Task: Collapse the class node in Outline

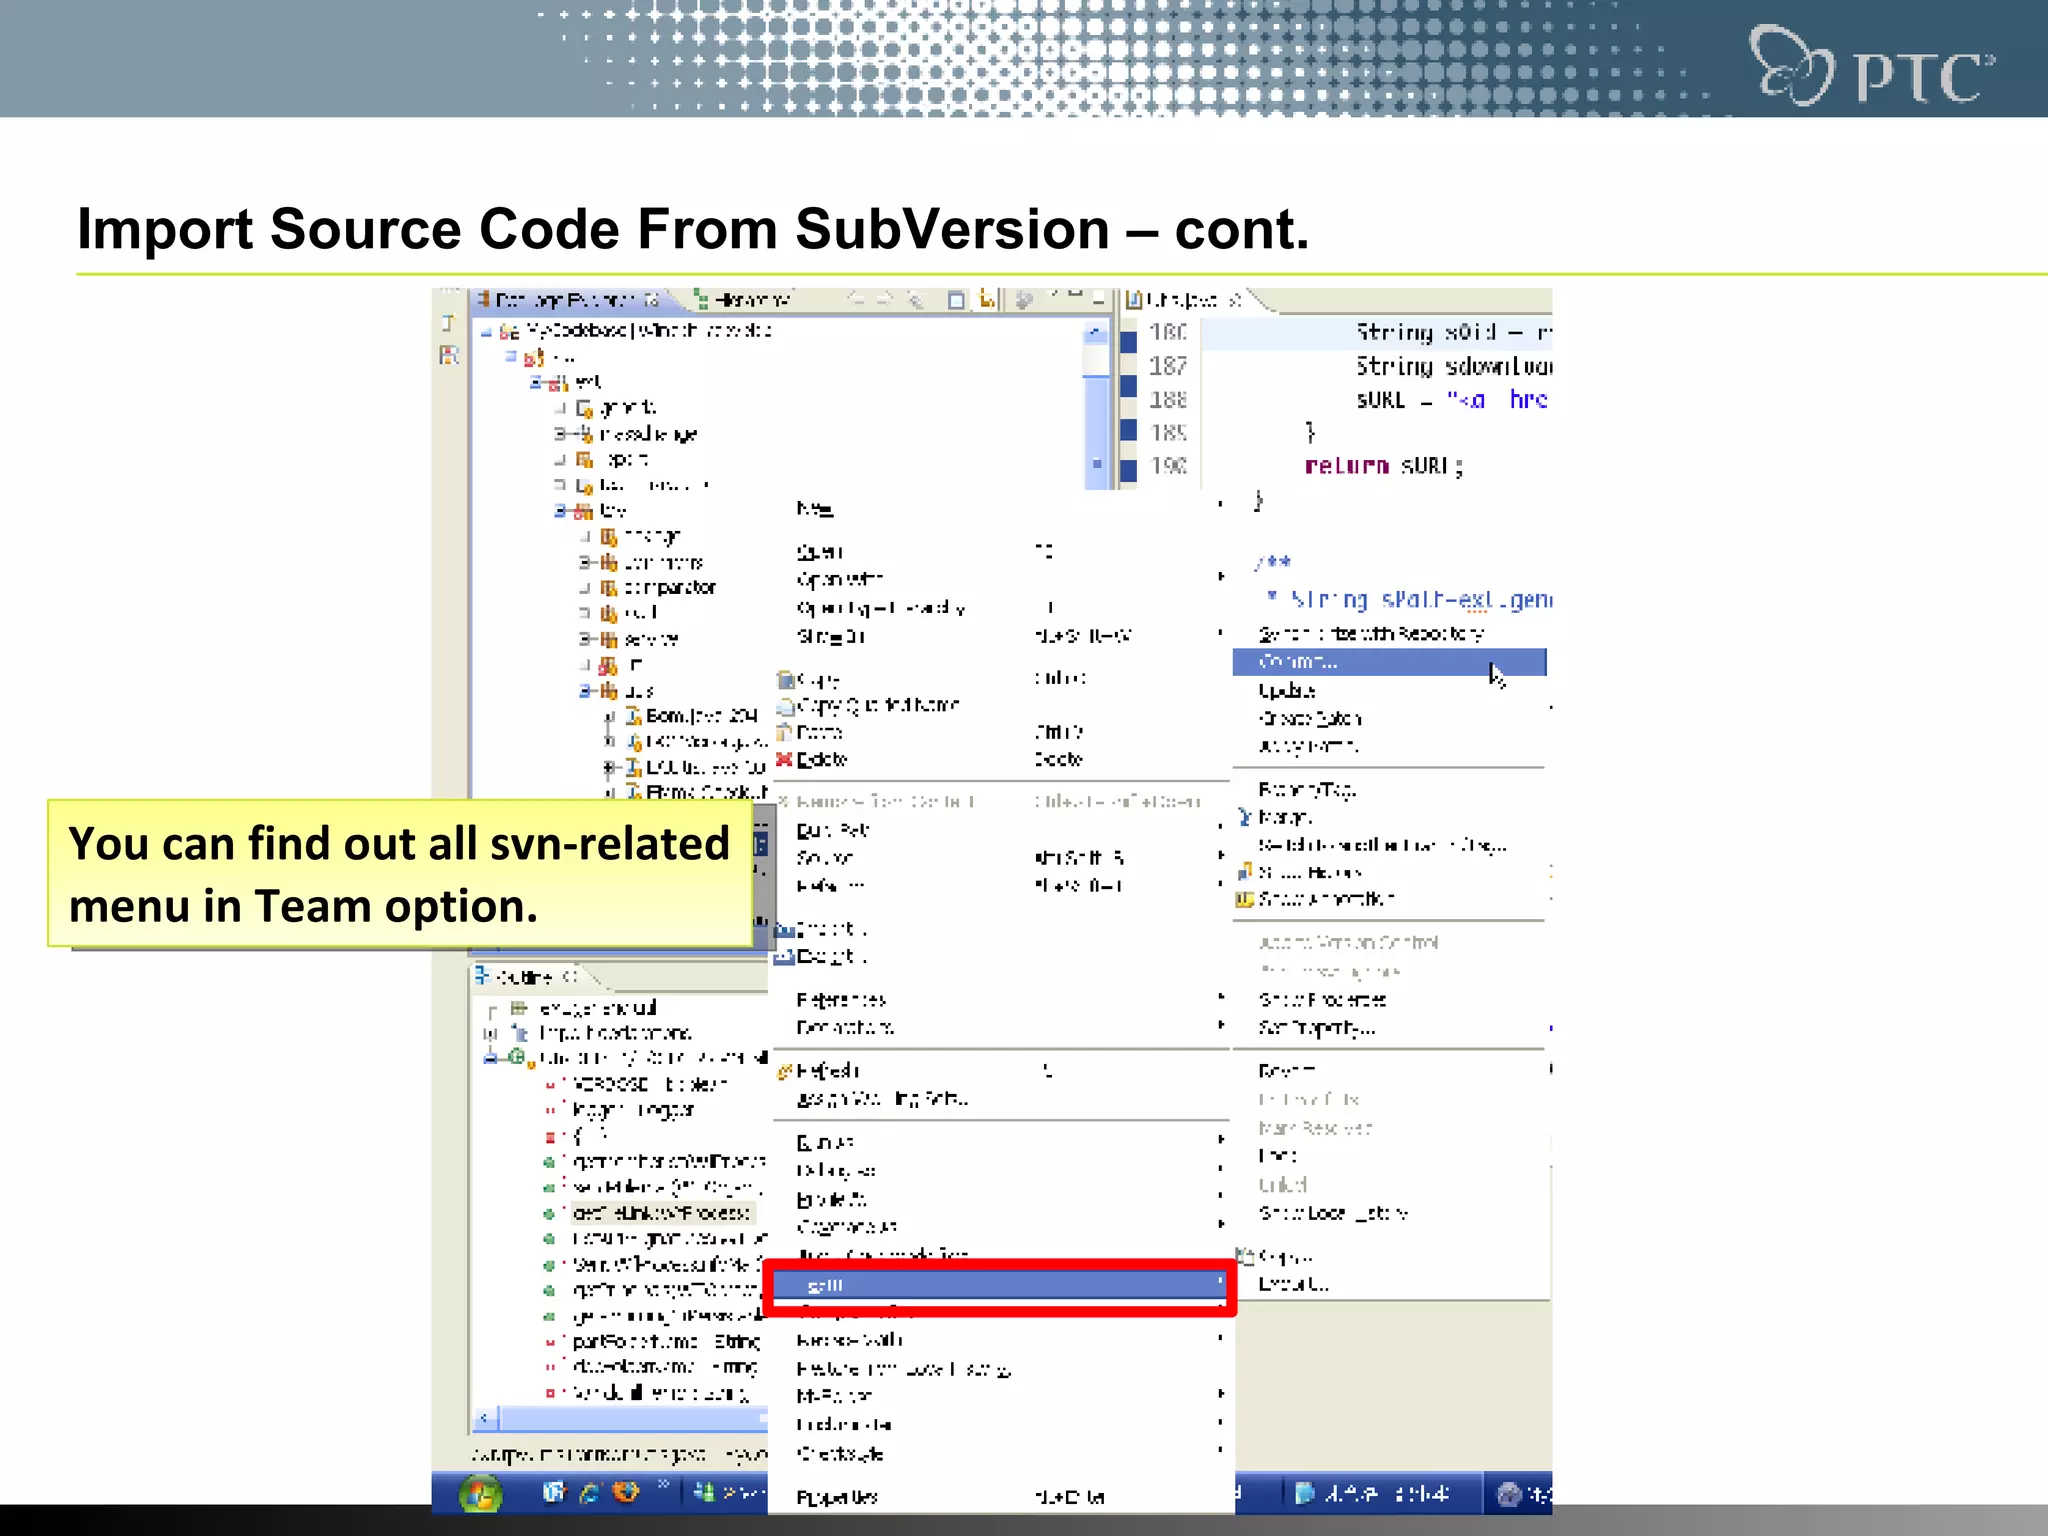Action: [490, 1058]
